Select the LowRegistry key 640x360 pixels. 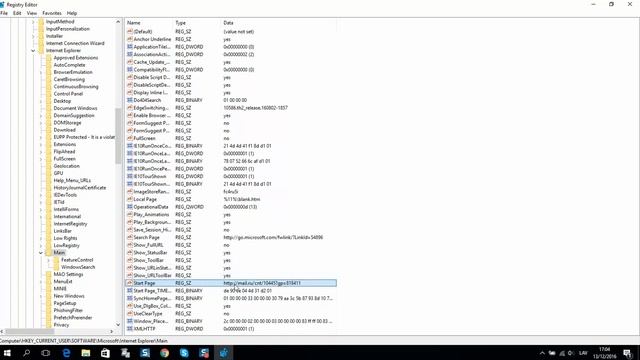[x=67, y=245]
